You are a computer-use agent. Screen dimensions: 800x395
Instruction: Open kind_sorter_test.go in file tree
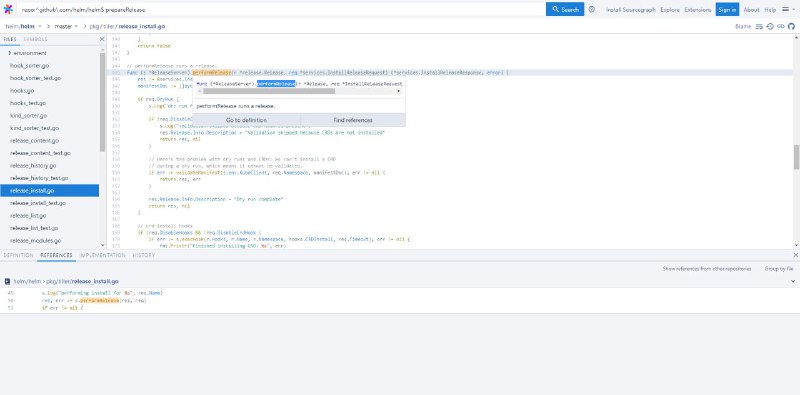click(34, 128)
